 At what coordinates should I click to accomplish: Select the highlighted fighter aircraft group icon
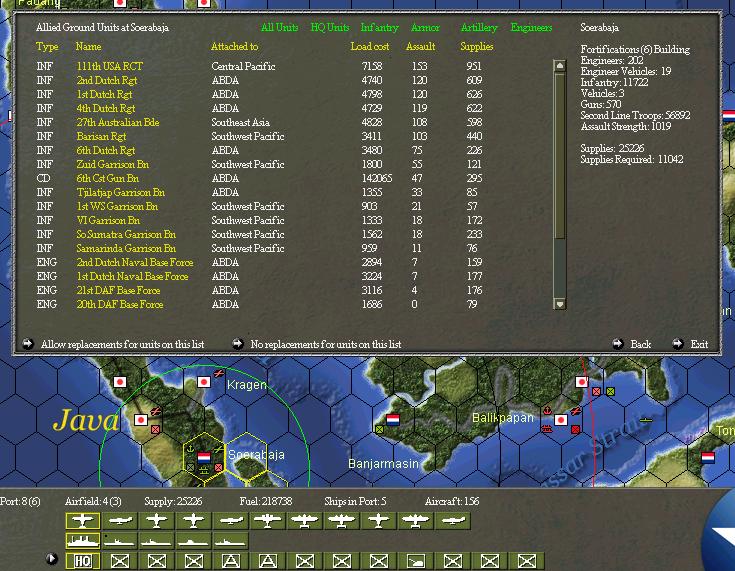[82, 520]
